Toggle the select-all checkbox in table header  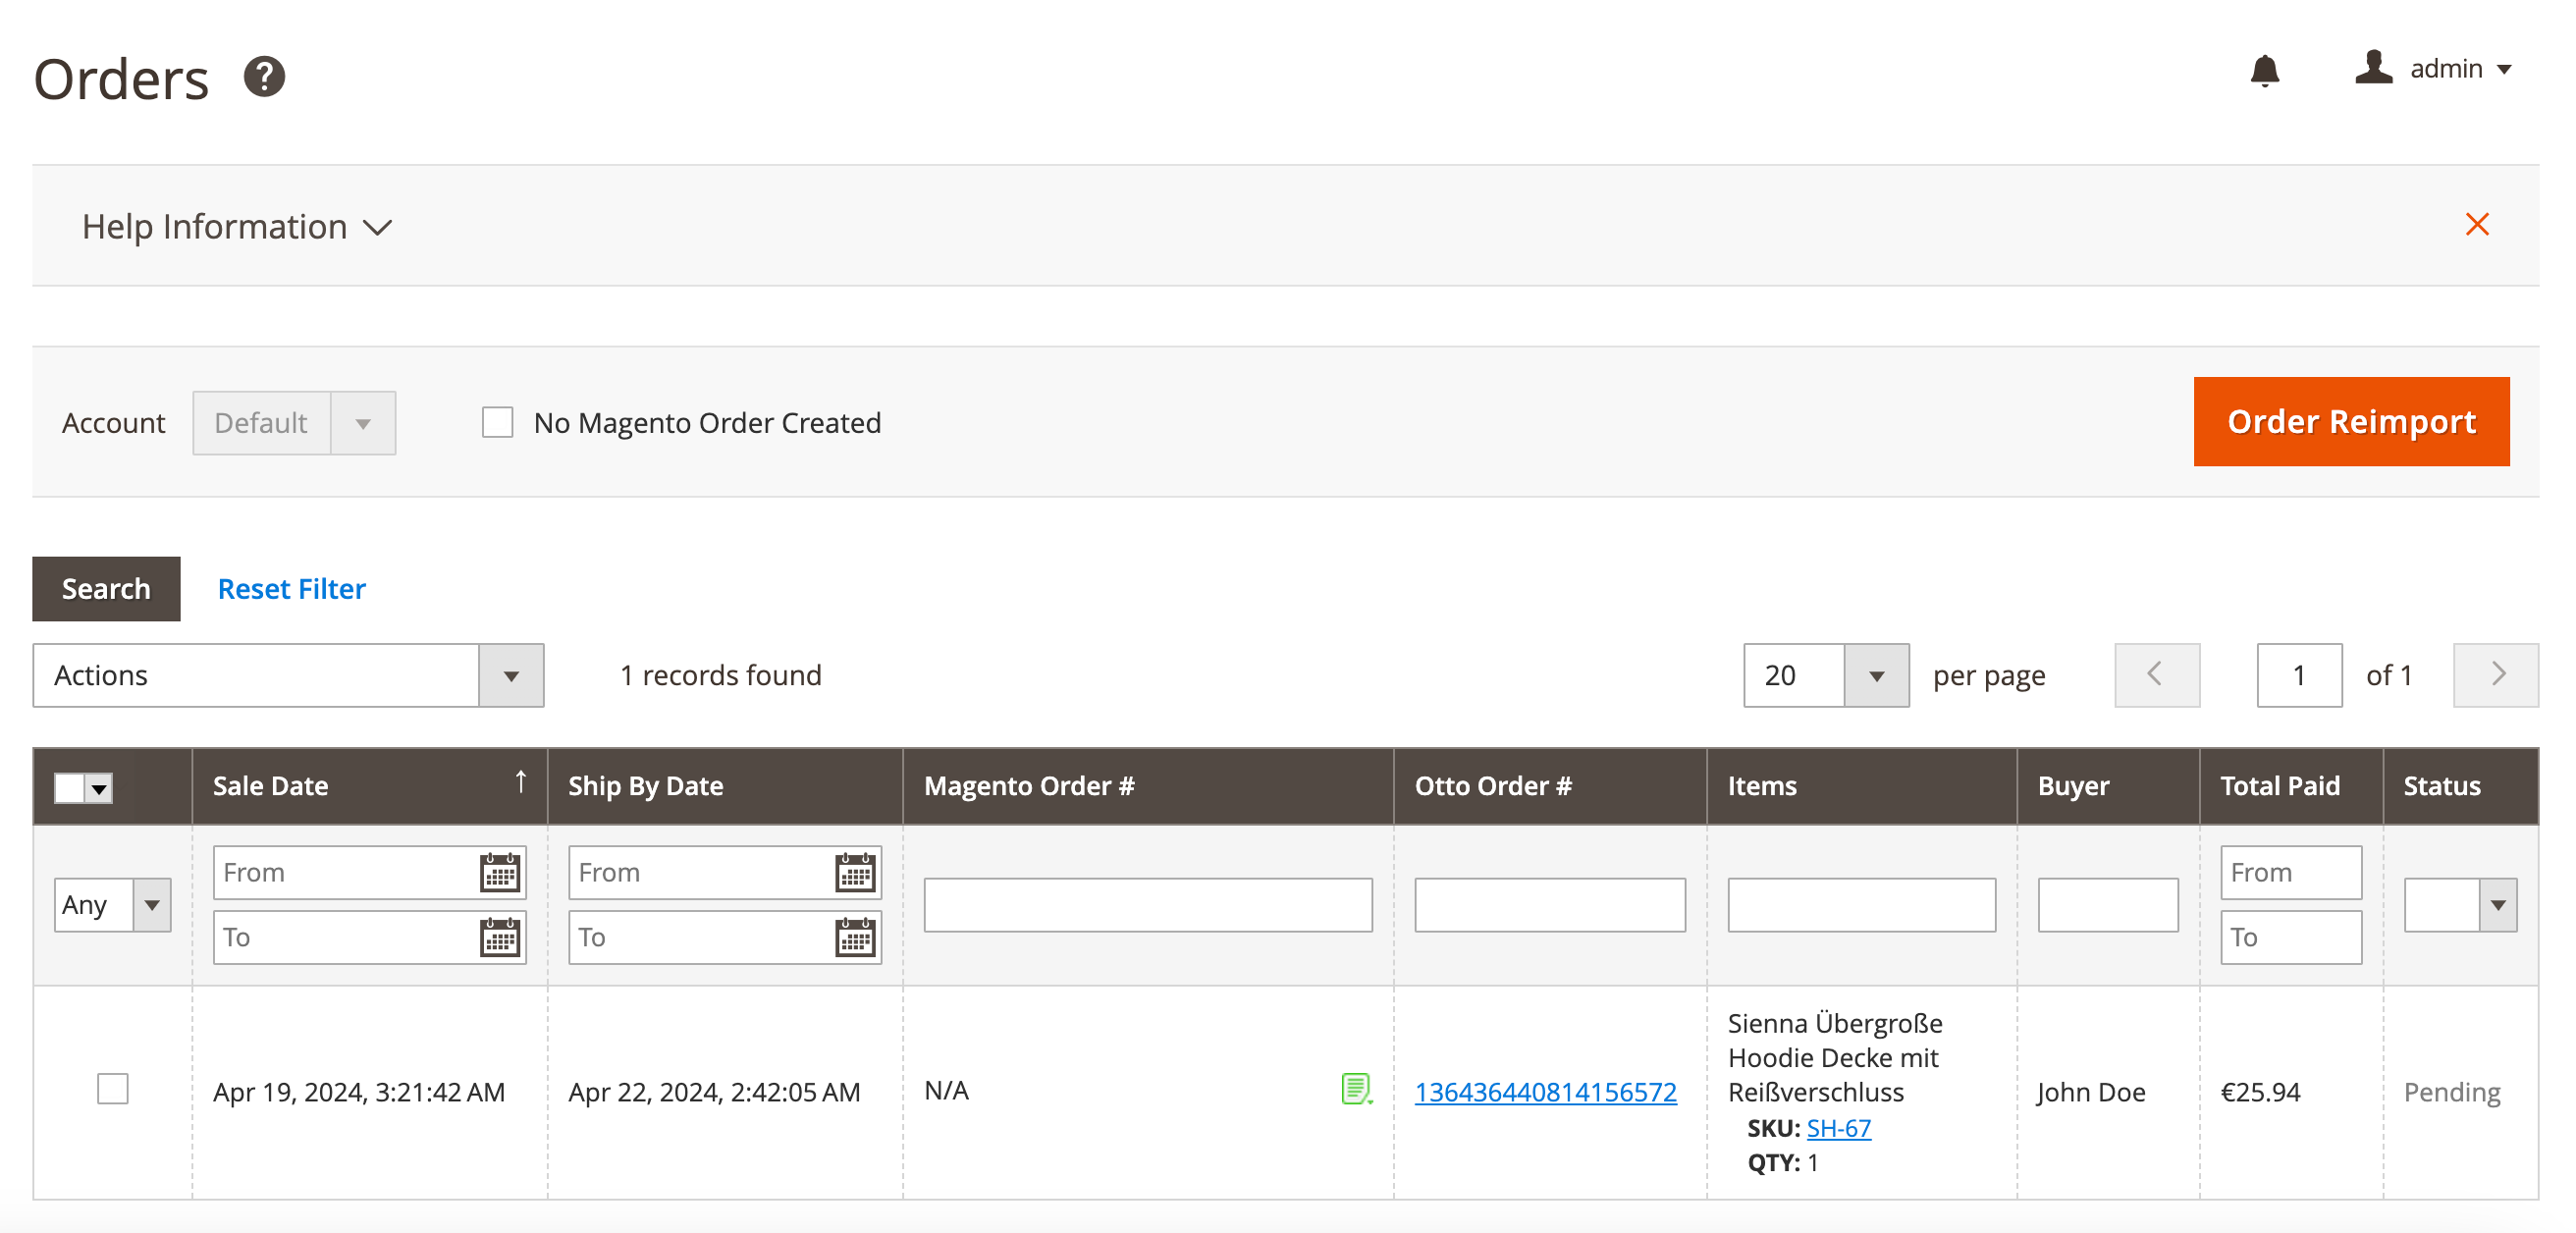tap(69, 788)
